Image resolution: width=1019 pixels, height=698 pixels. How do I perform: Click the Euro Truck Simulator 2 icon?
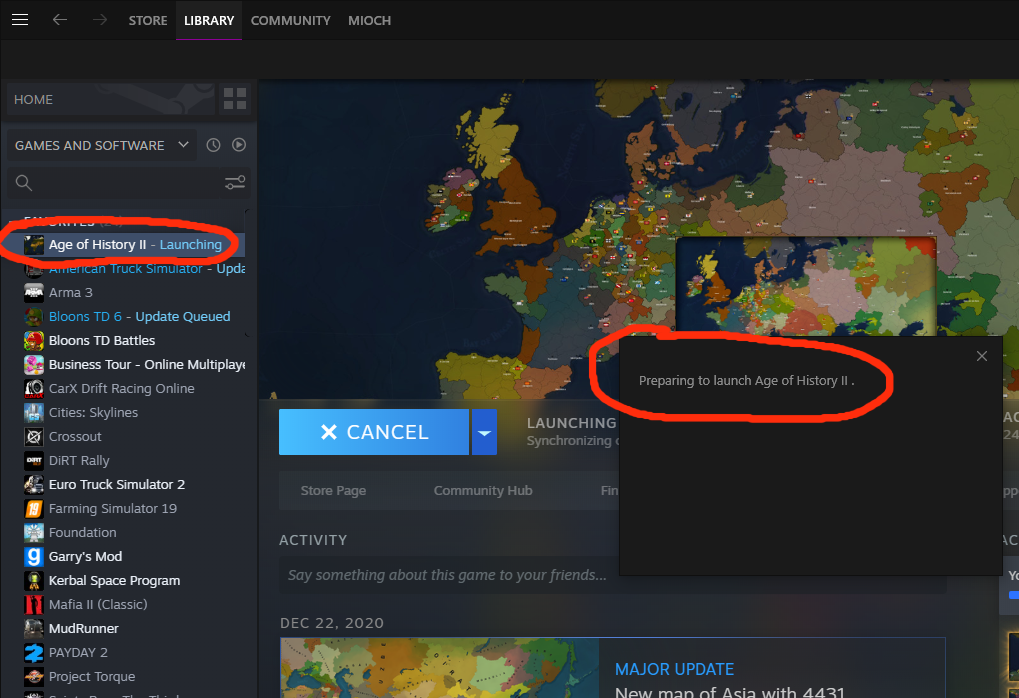point(34,485)
